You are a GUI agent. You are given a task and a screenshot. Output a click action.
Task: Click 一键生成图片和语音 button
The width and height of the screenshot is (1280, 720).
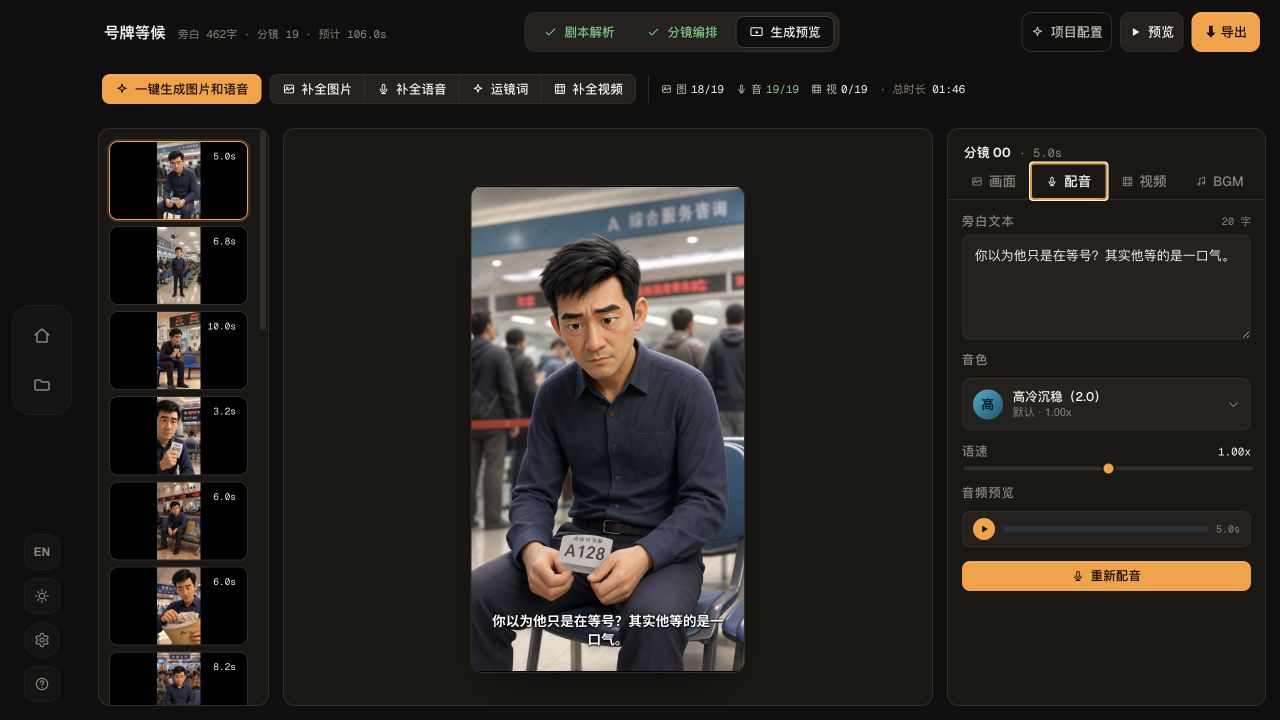[182, 89]
